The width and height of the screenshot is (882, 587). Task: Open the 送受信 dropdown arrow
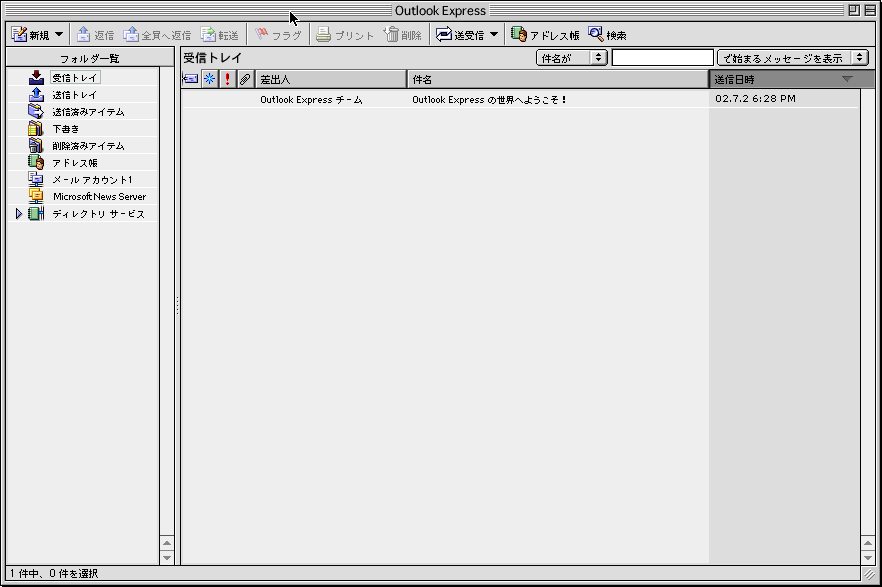494,34
